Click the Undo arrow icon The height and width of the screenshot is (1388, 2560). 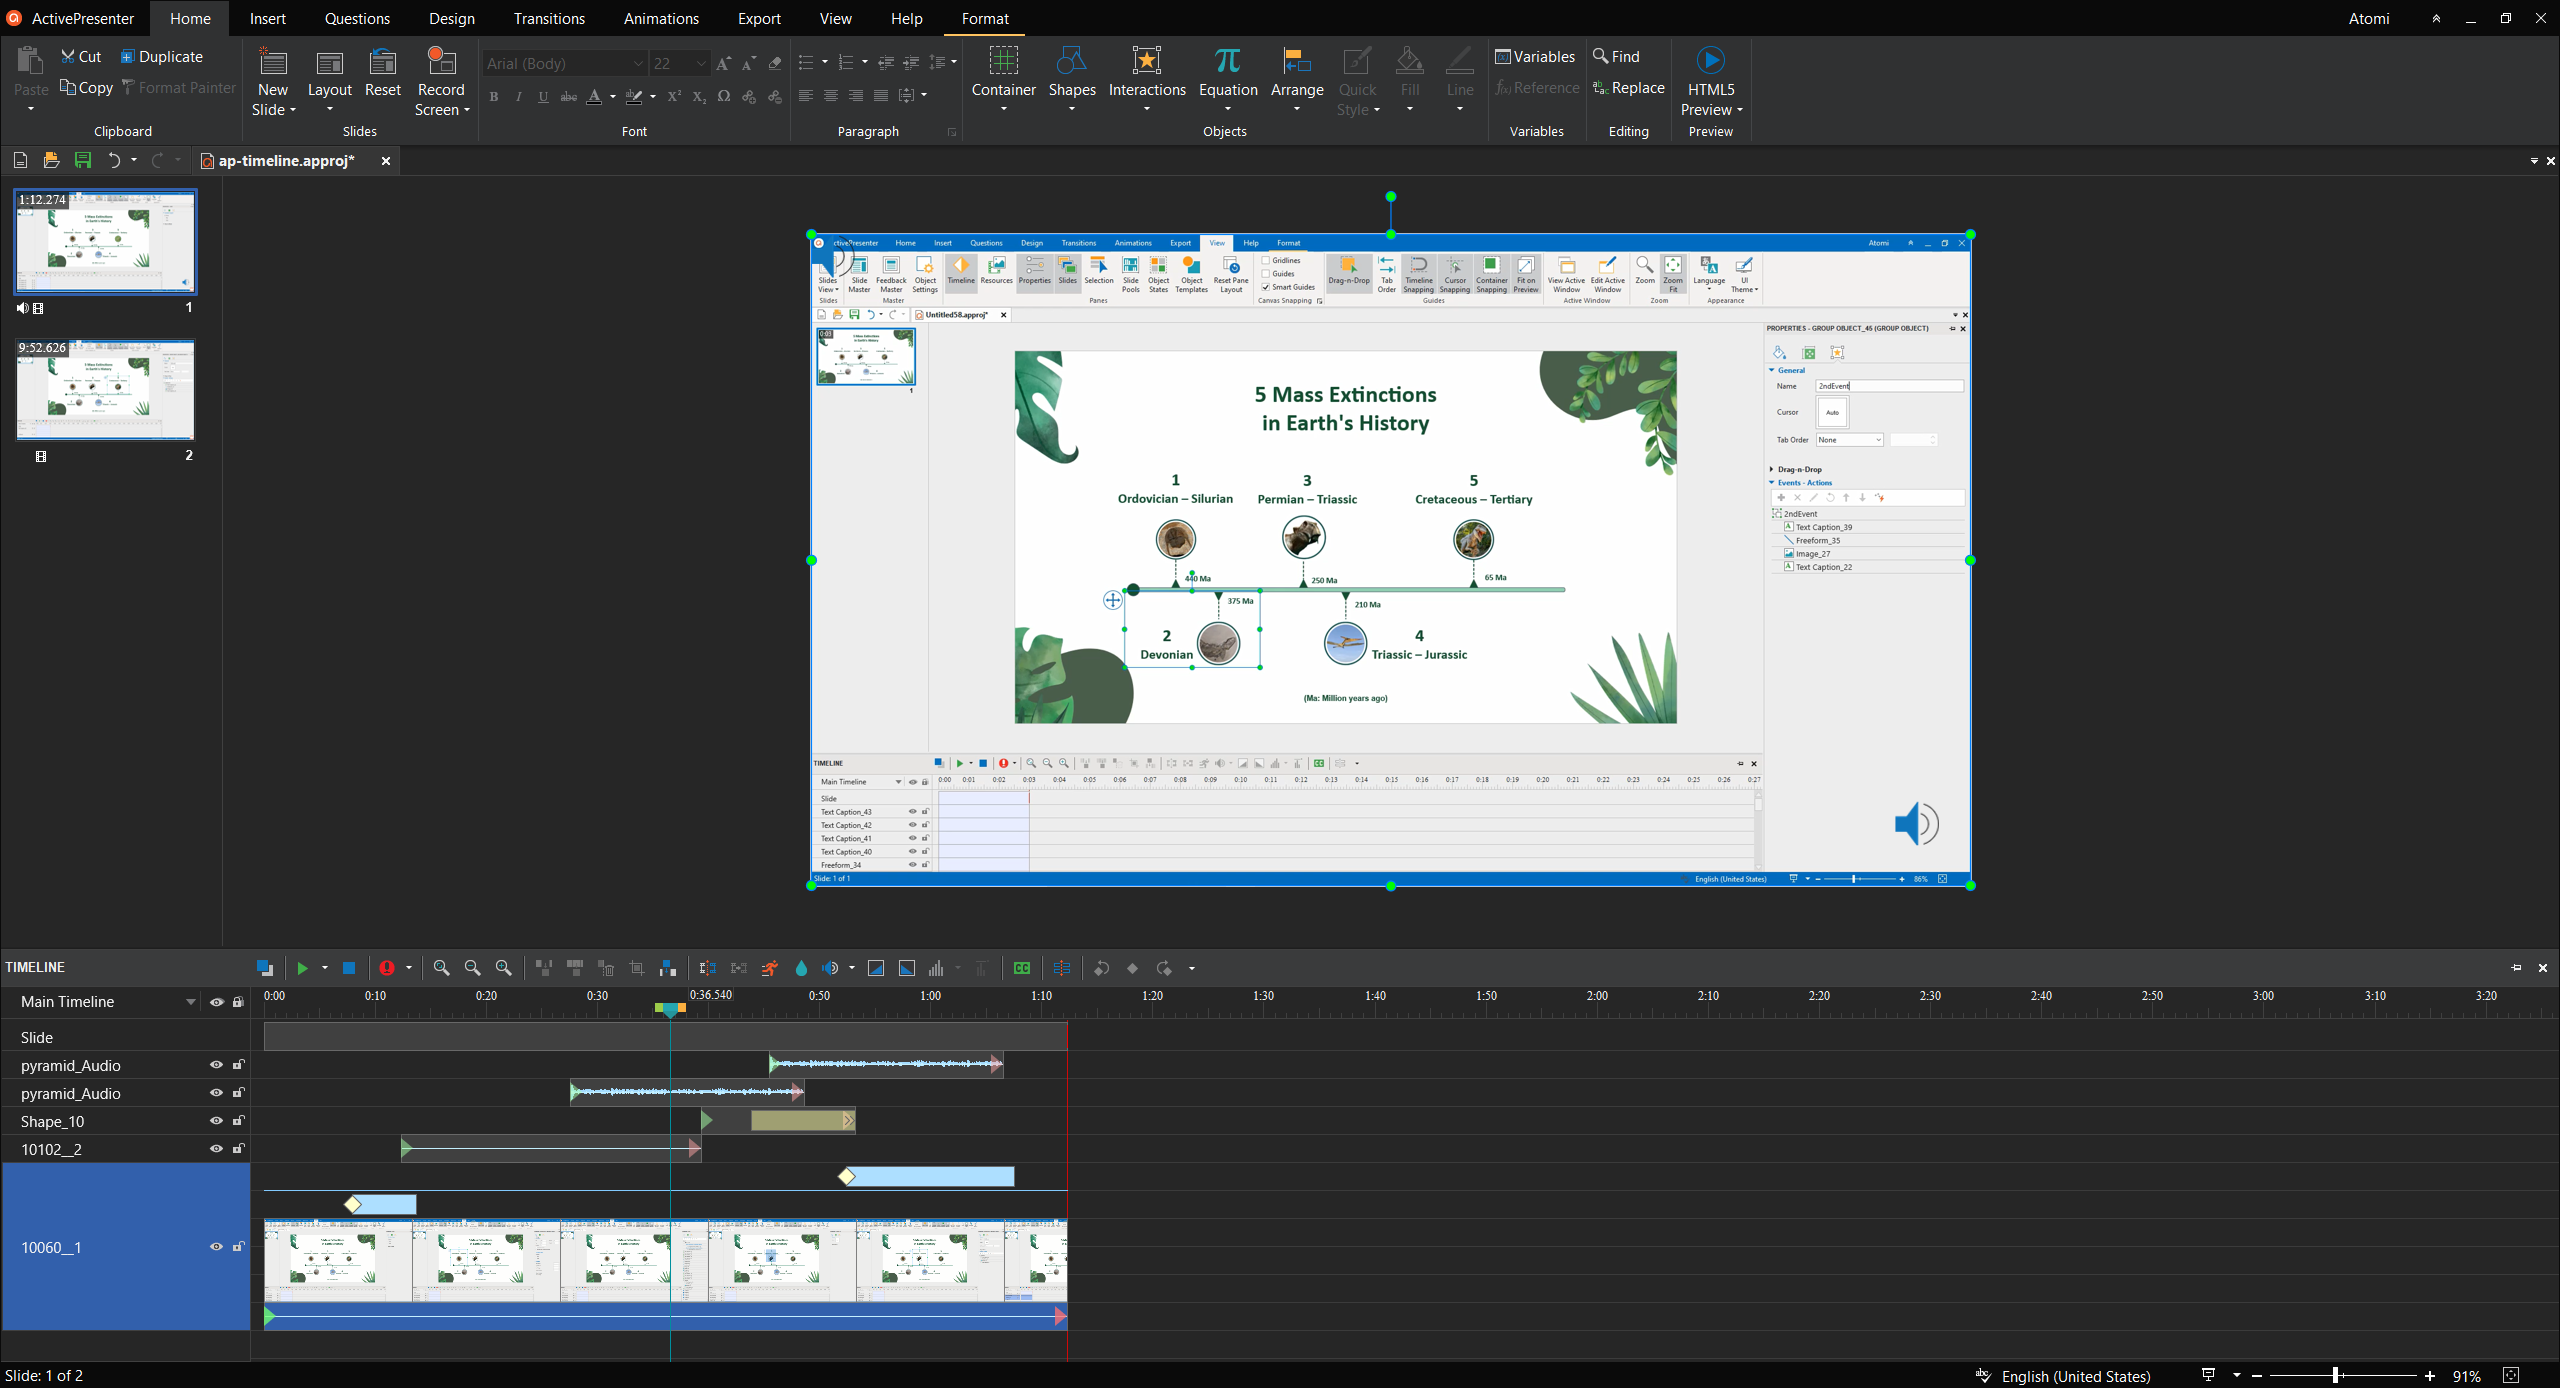point(114,160)
